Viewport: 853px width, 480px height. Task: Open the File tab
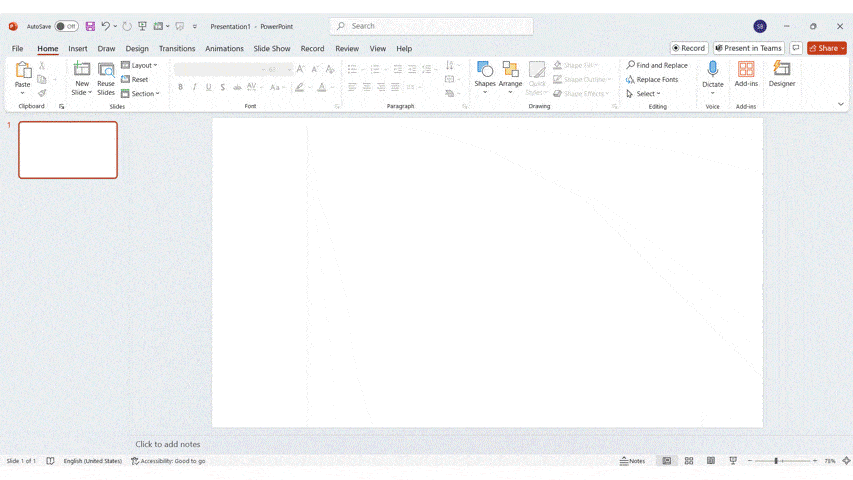17,48
